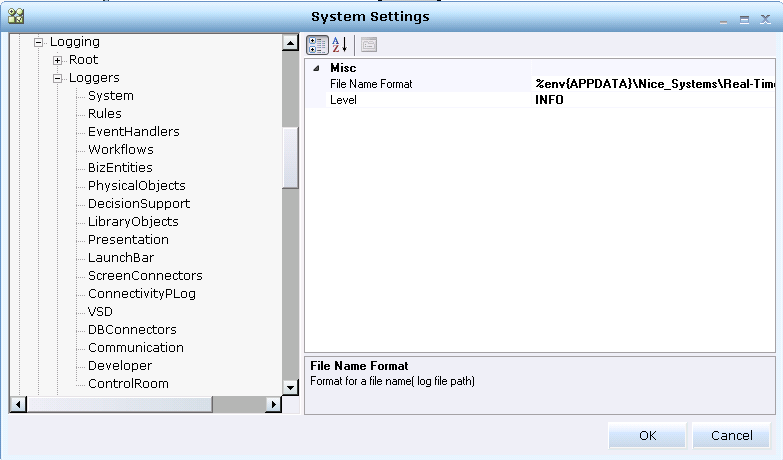Click the Alphabetical sort icon
783x460 pixels.
coord(339,45)
